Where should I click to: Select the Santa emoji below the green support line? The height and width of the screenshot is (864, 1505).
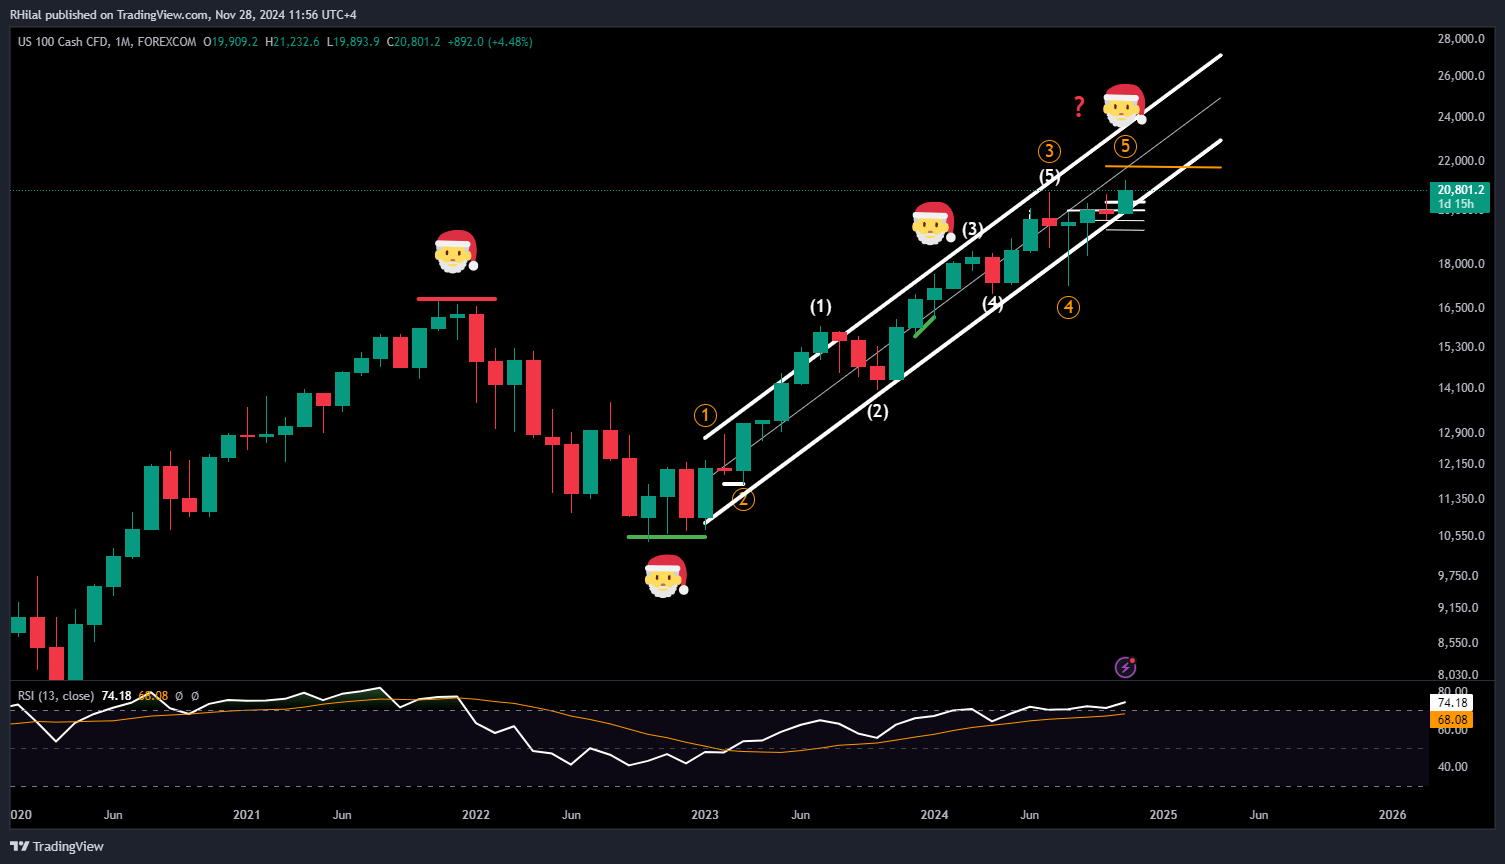point(665,577)
